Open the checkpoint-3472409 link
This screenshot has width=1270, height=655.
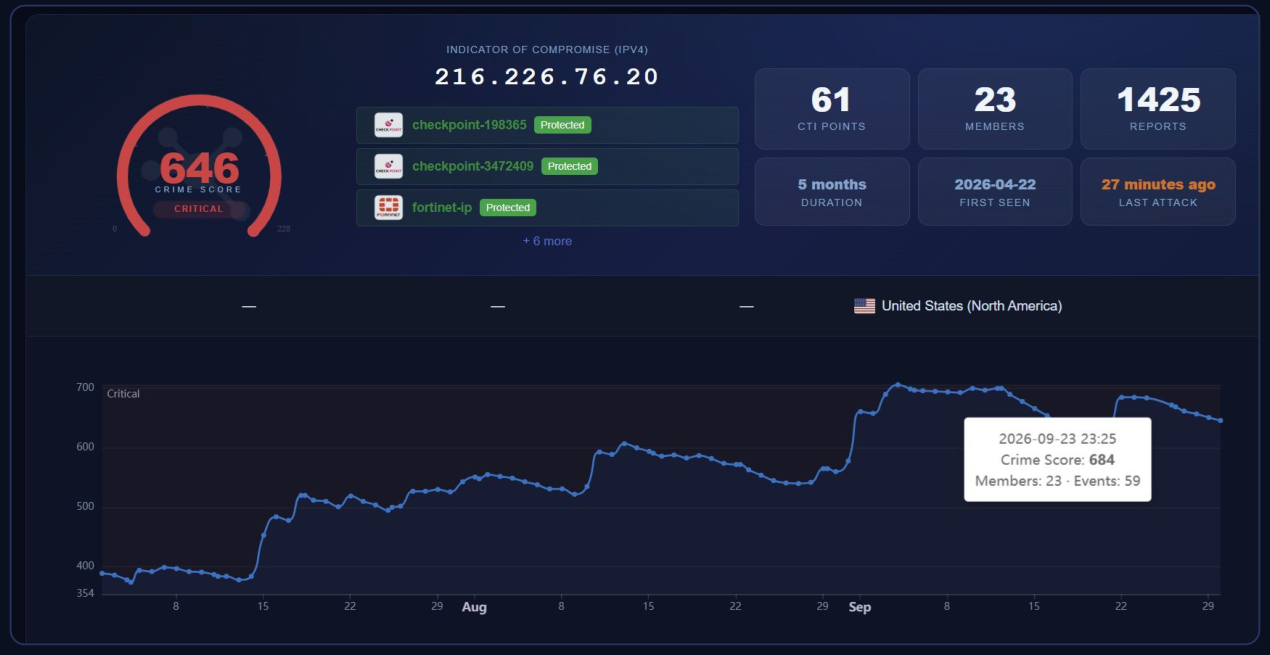point(473,166)
